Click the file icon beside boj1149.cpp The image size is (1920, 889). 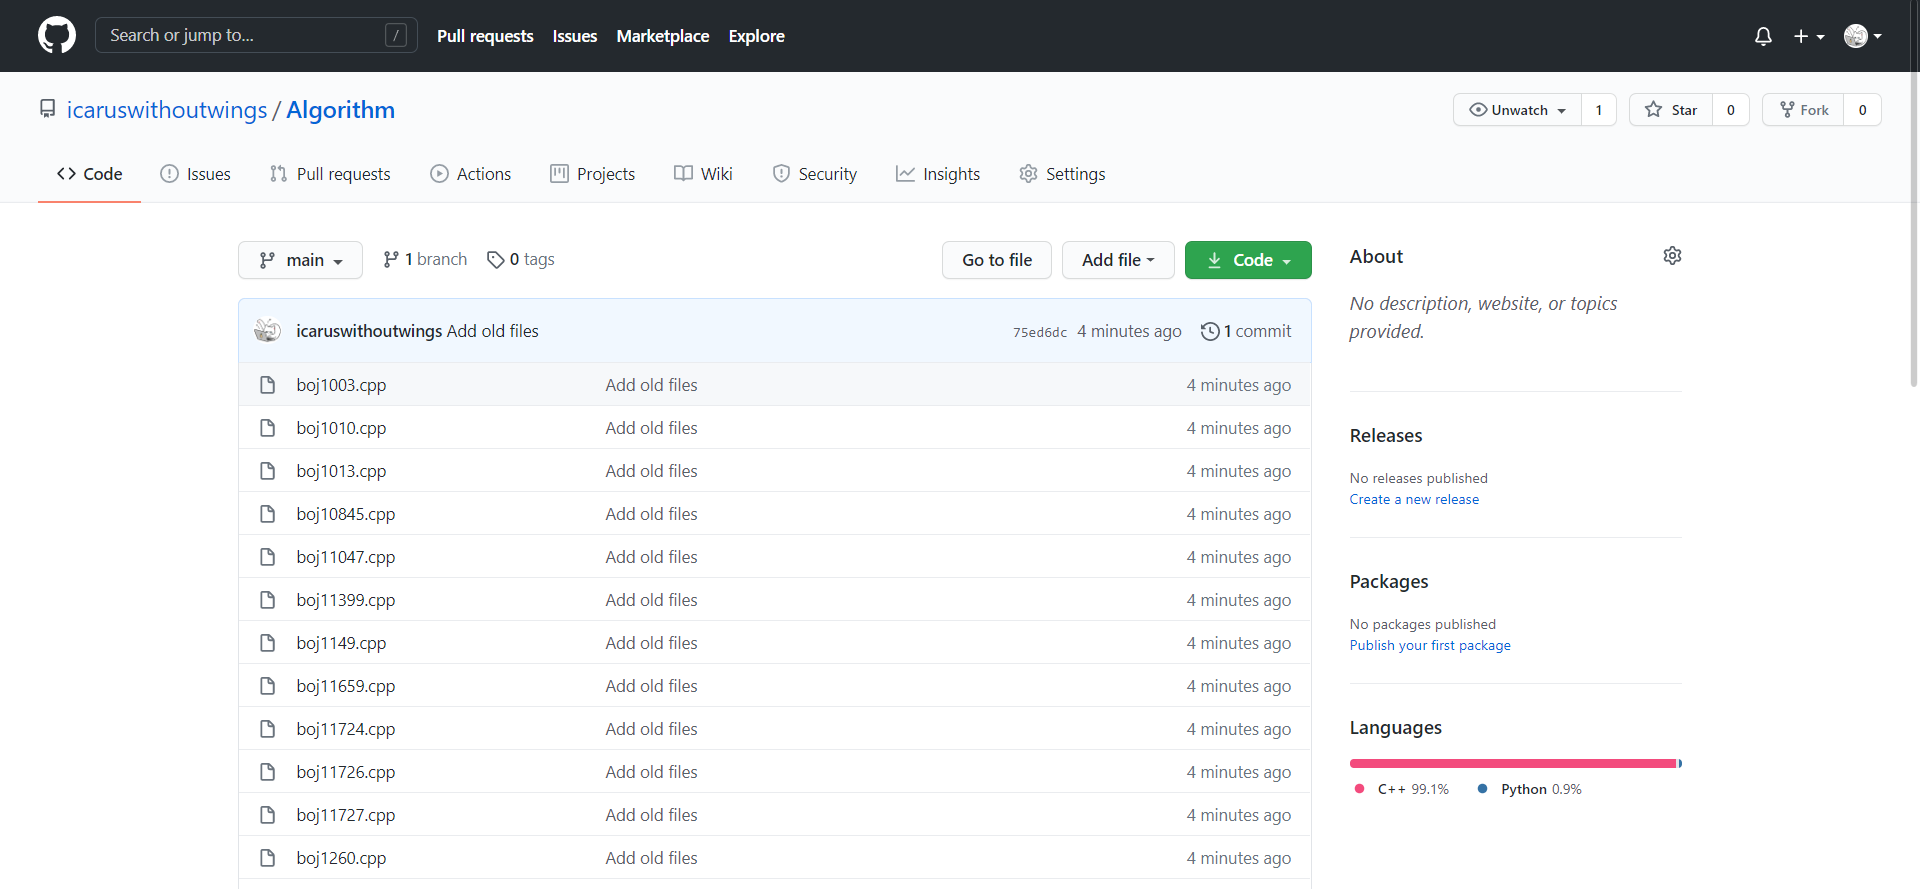pyautogui.click(x=267, y=643)
